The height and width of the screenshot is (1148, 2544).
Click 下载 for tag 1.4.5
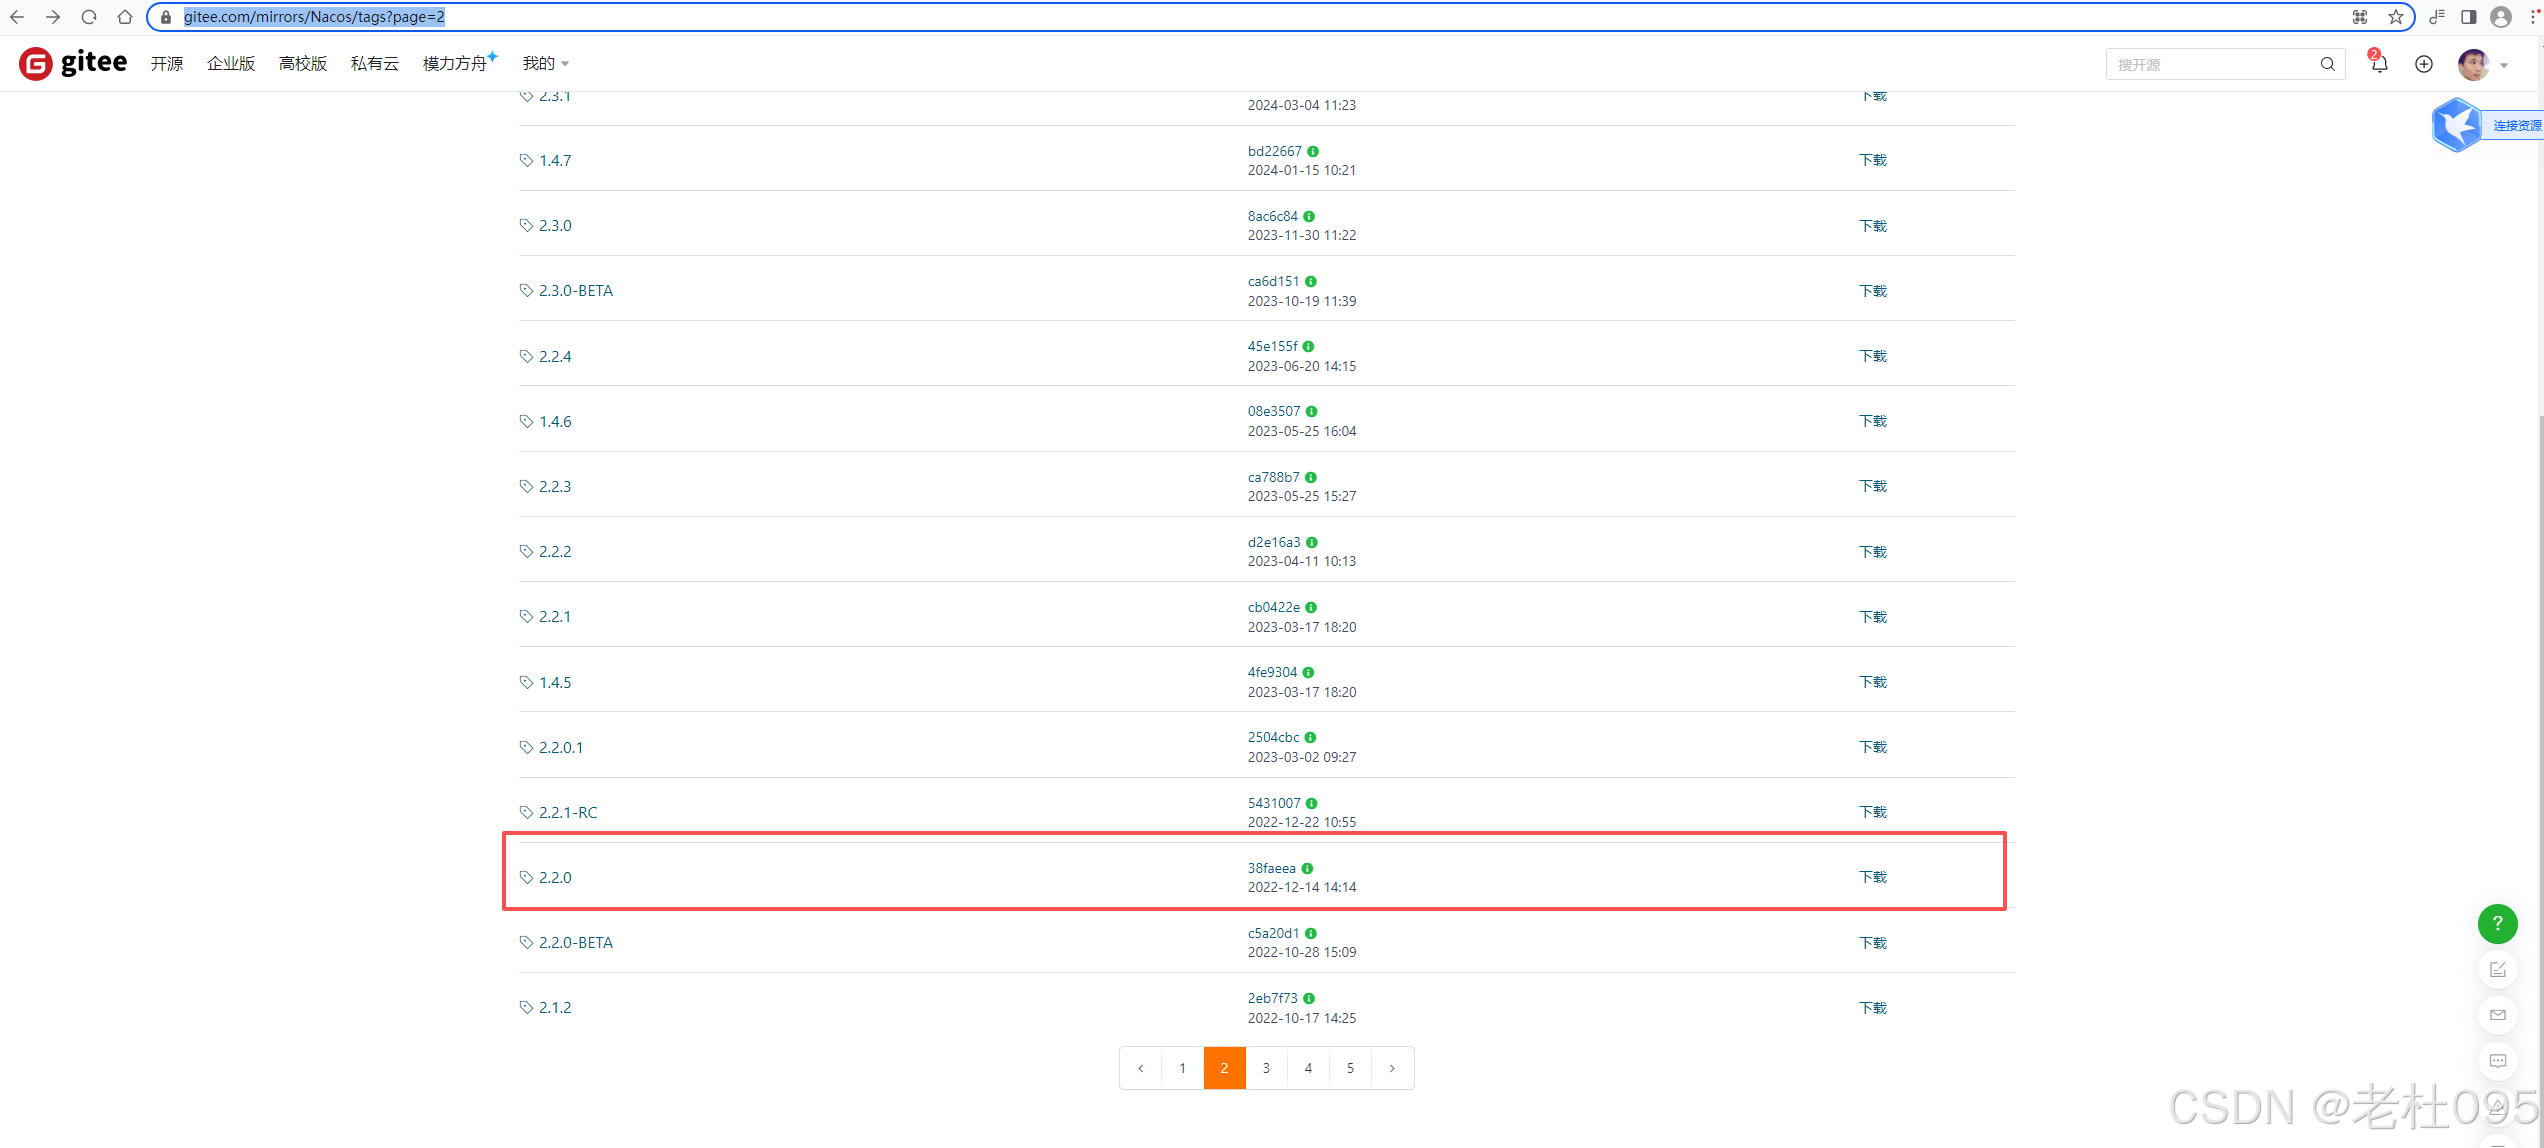click(x=1873, y=682)
